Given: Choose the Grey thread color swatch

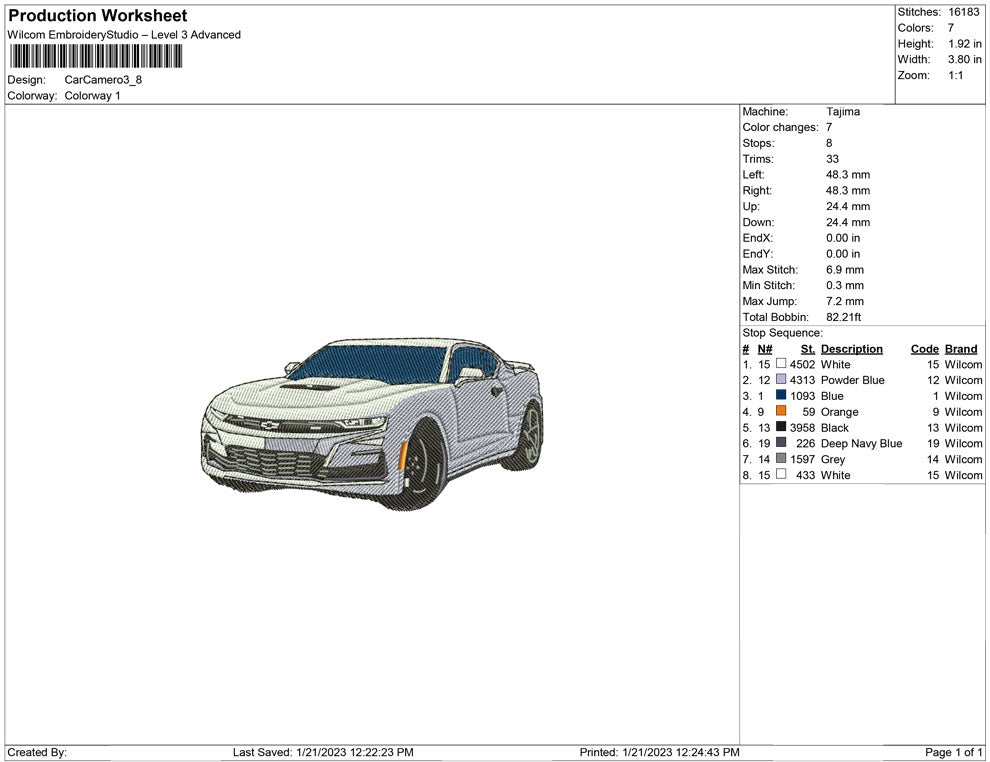Looking at the screenshot, I should [x=781, y=460].
